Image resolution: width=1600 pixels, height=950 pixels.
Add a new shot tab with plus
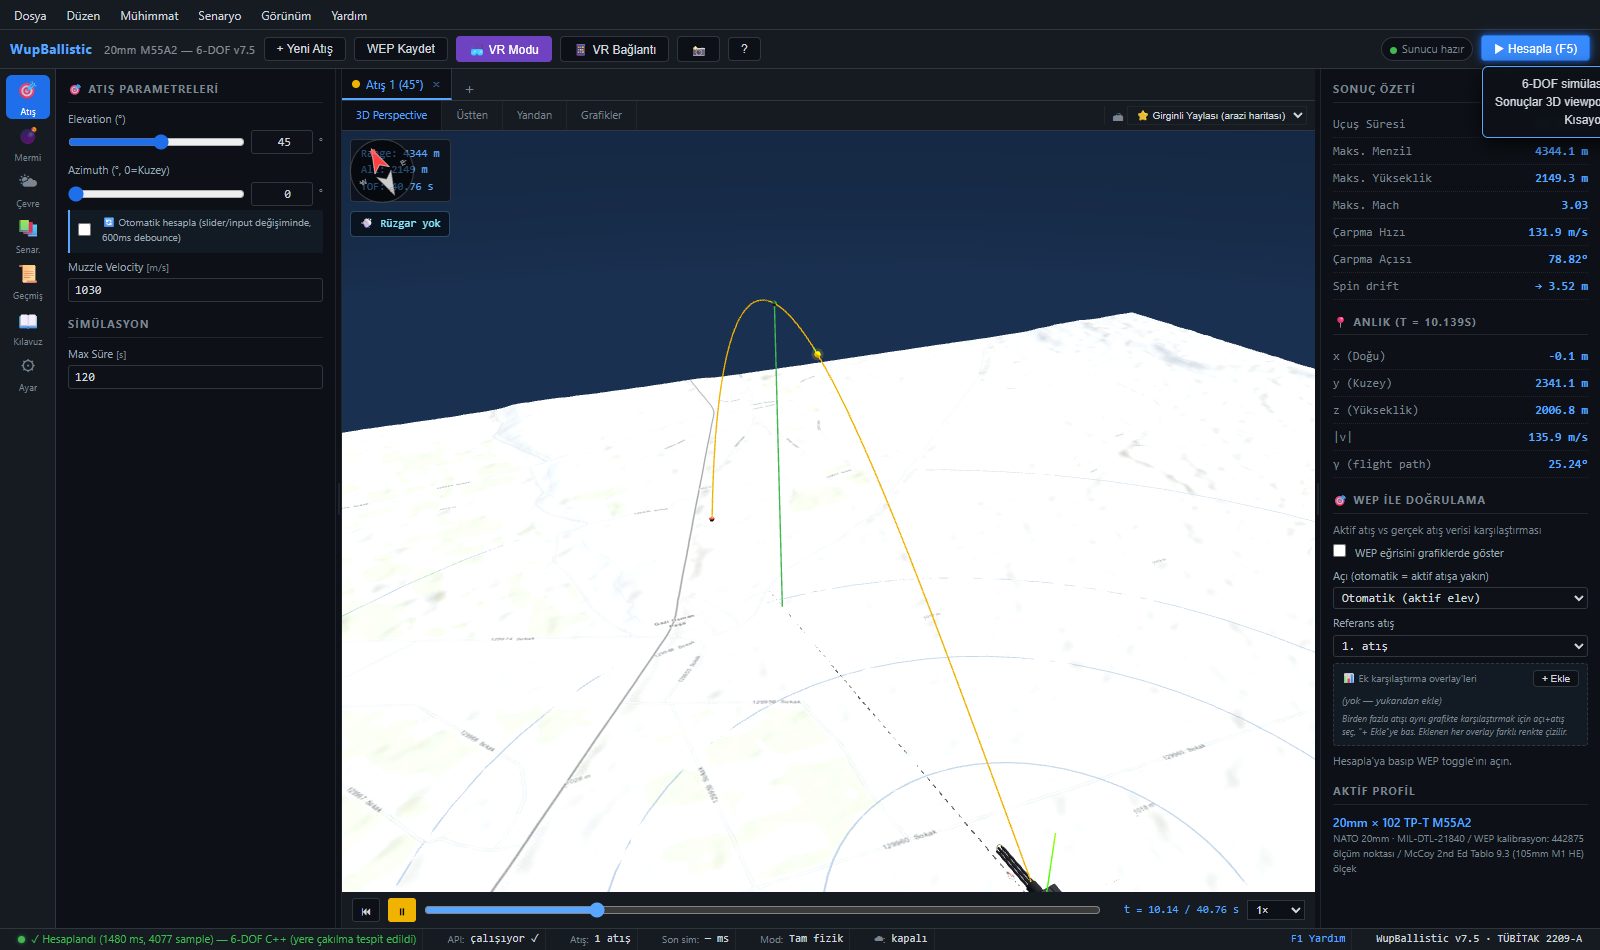[469, 89]
